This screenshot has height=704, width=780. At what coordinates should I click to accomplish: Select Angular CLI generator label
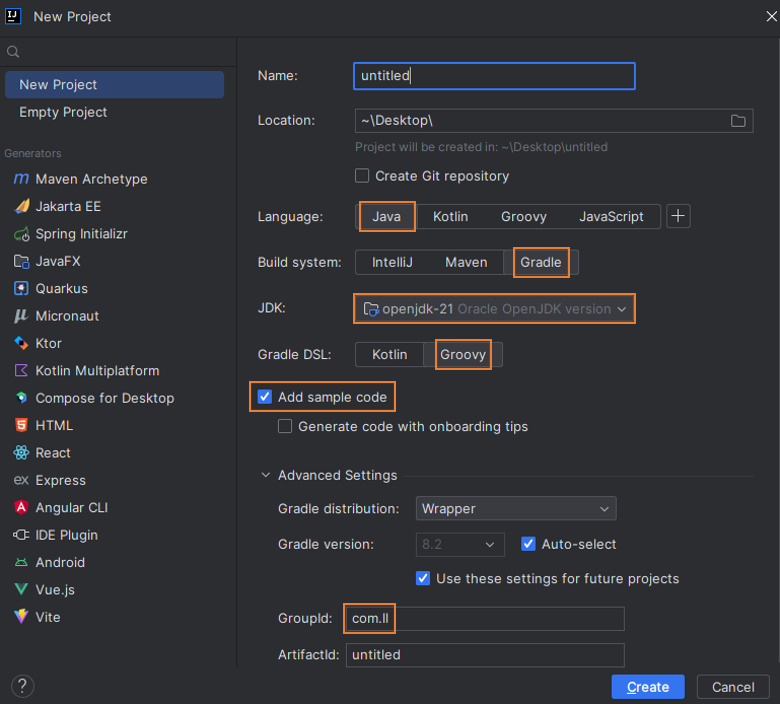[72, 507]
